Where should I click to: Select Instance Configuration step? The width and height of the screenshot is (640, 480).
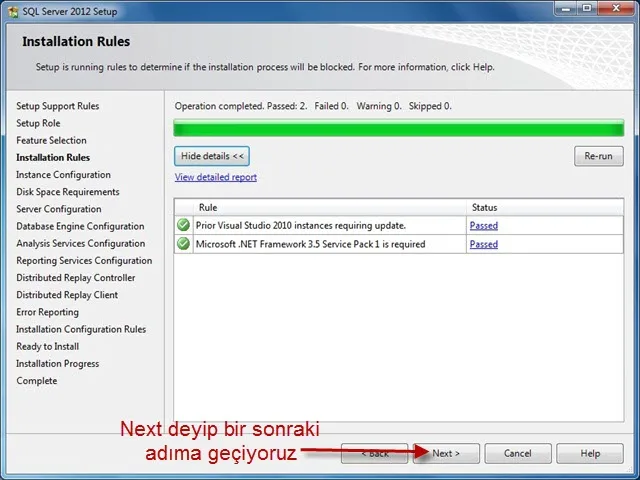[63, 175]
